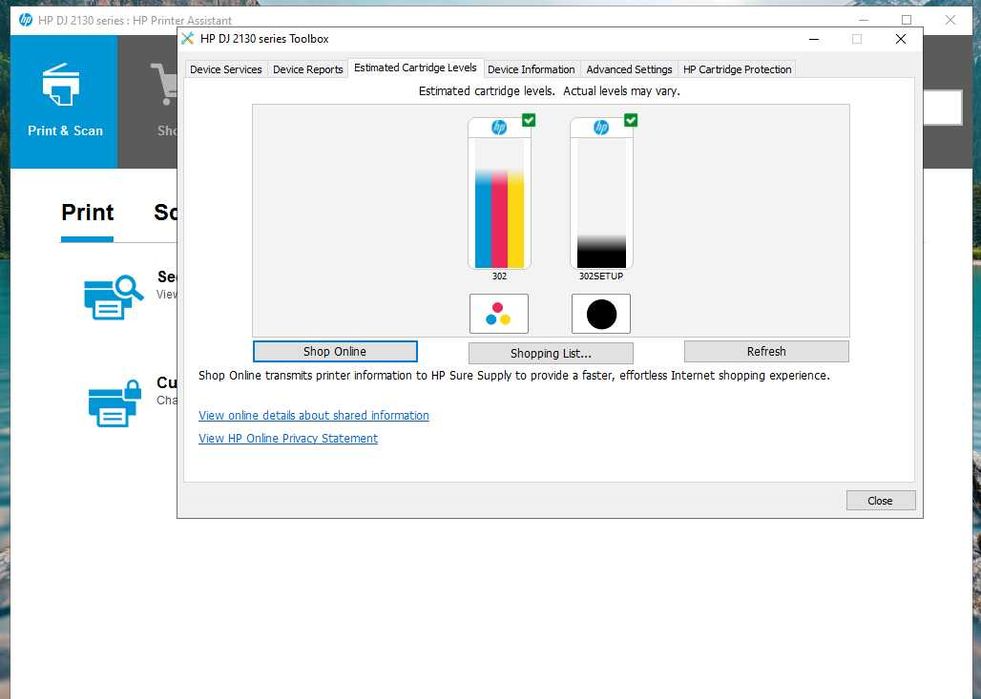Select the Print tab in Printer Assistant
Screen dimensions: 981x699
click(88, 213)
